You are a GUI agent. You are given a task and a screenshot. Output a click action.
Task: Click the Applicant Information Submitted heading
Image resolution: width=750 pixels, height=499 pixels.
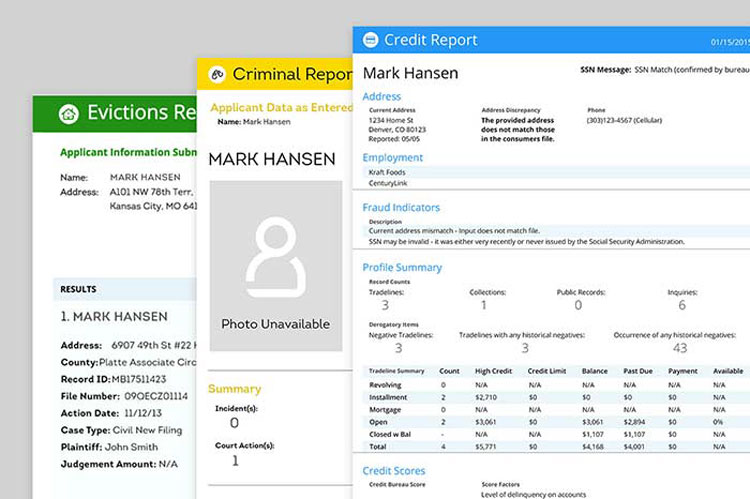click(x=128, y=152)
